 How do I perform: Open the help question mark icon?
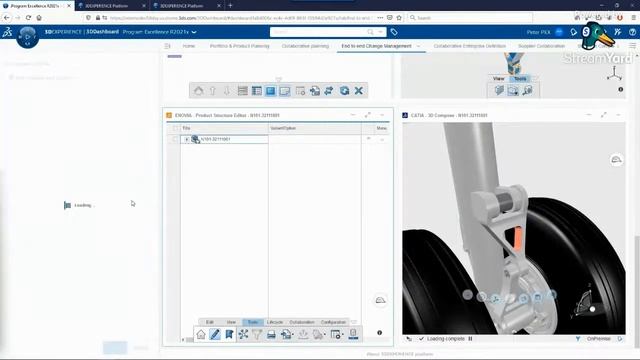point(632,32)
